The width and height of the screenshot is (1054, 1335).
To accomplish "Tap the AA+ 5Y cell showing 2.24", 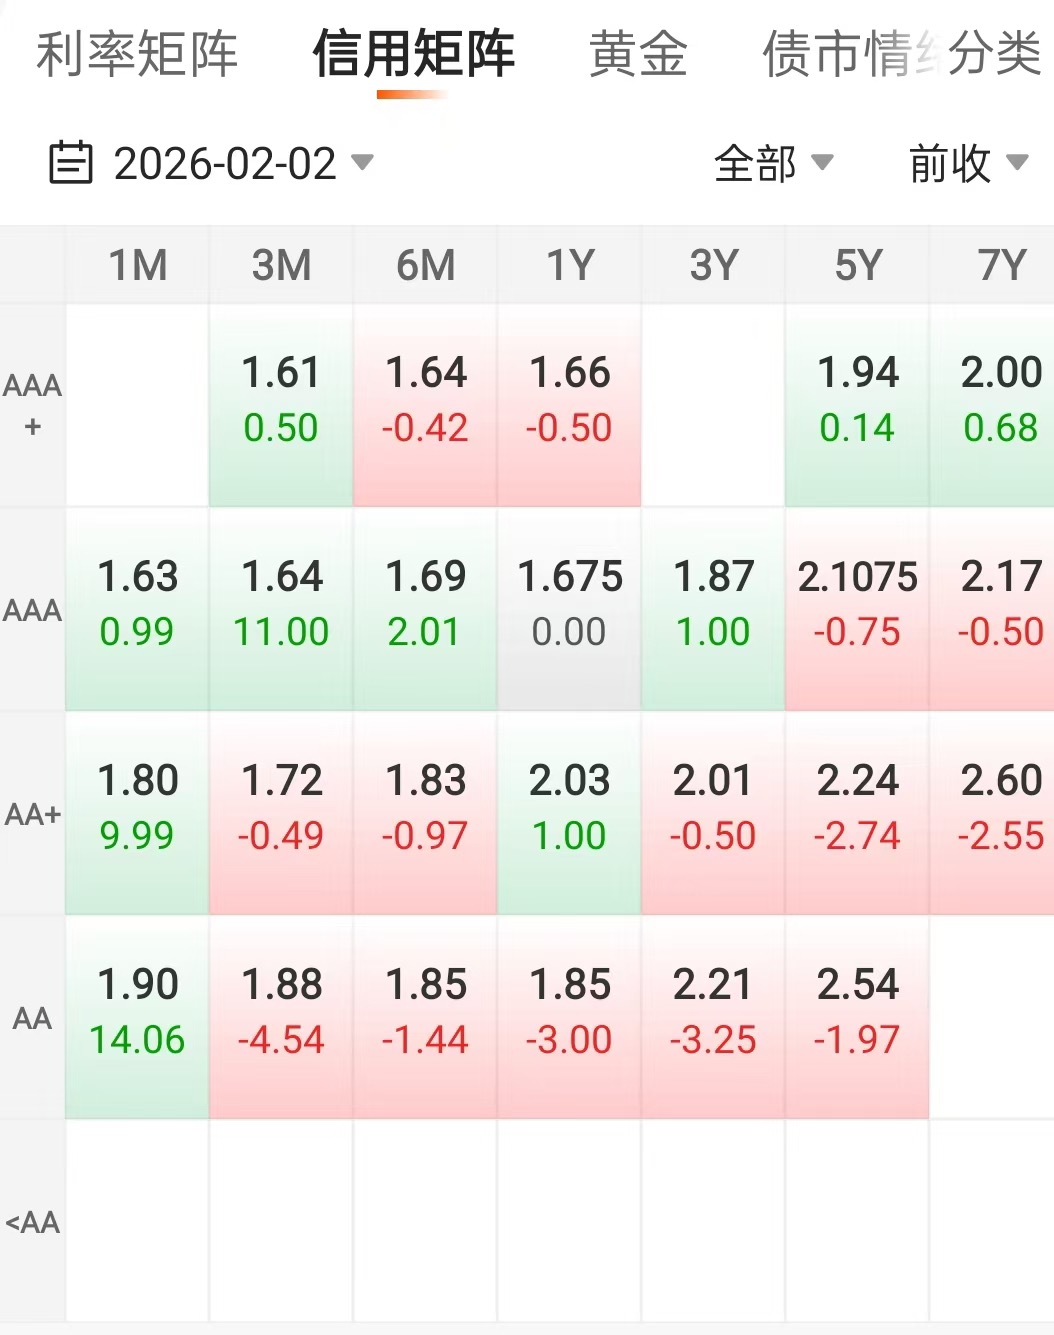I will click(x=857, y=813).
